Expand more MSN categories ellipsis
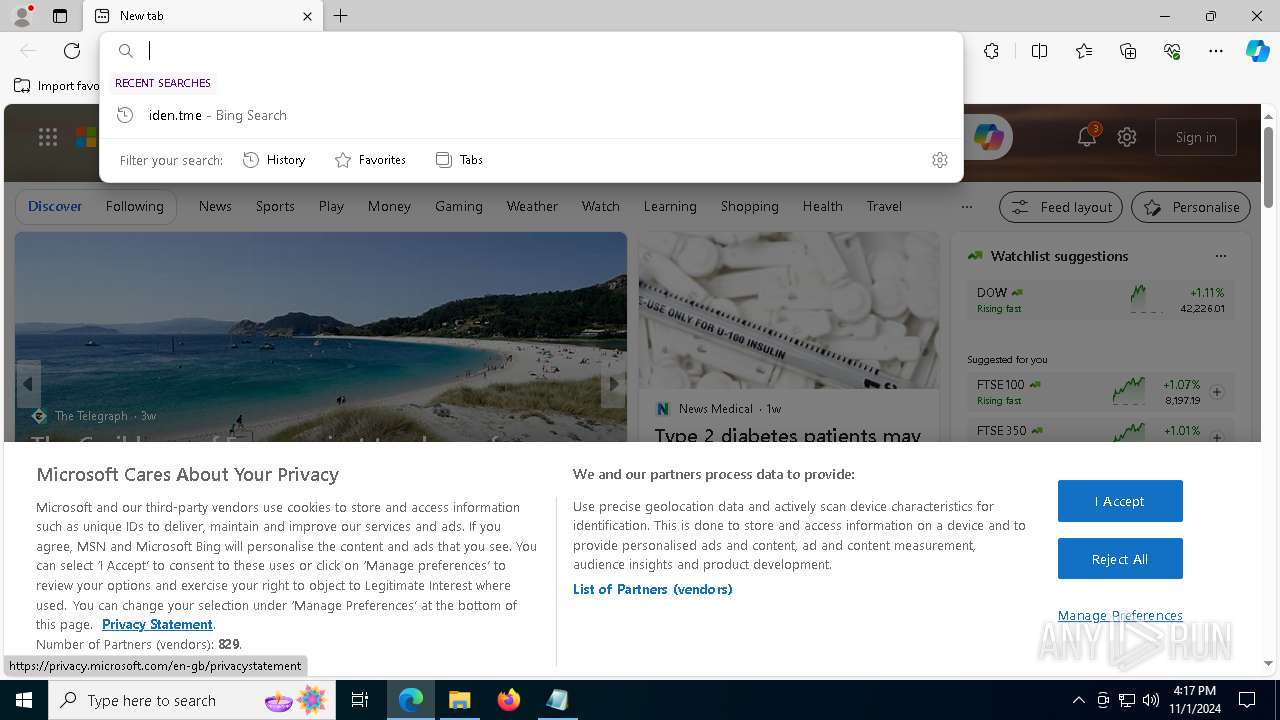1280x720 pixels. click(966, 207)
